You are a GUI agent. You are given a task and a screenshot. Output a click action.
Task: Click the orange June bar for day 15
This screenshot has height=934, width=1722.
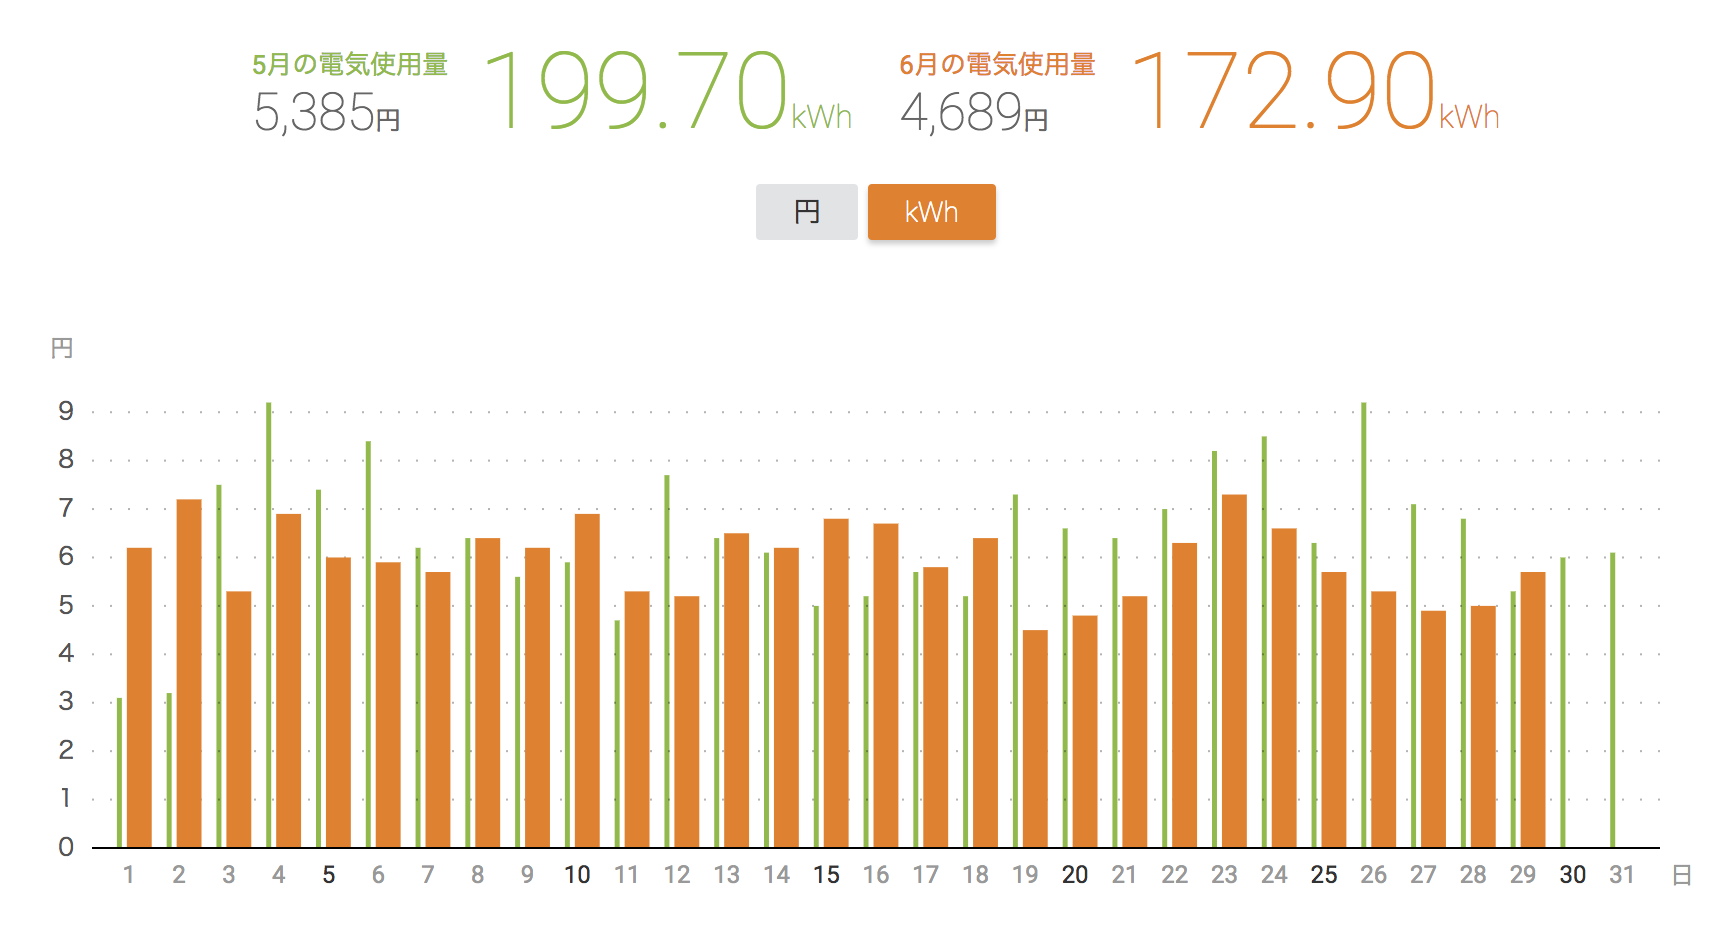836,683
